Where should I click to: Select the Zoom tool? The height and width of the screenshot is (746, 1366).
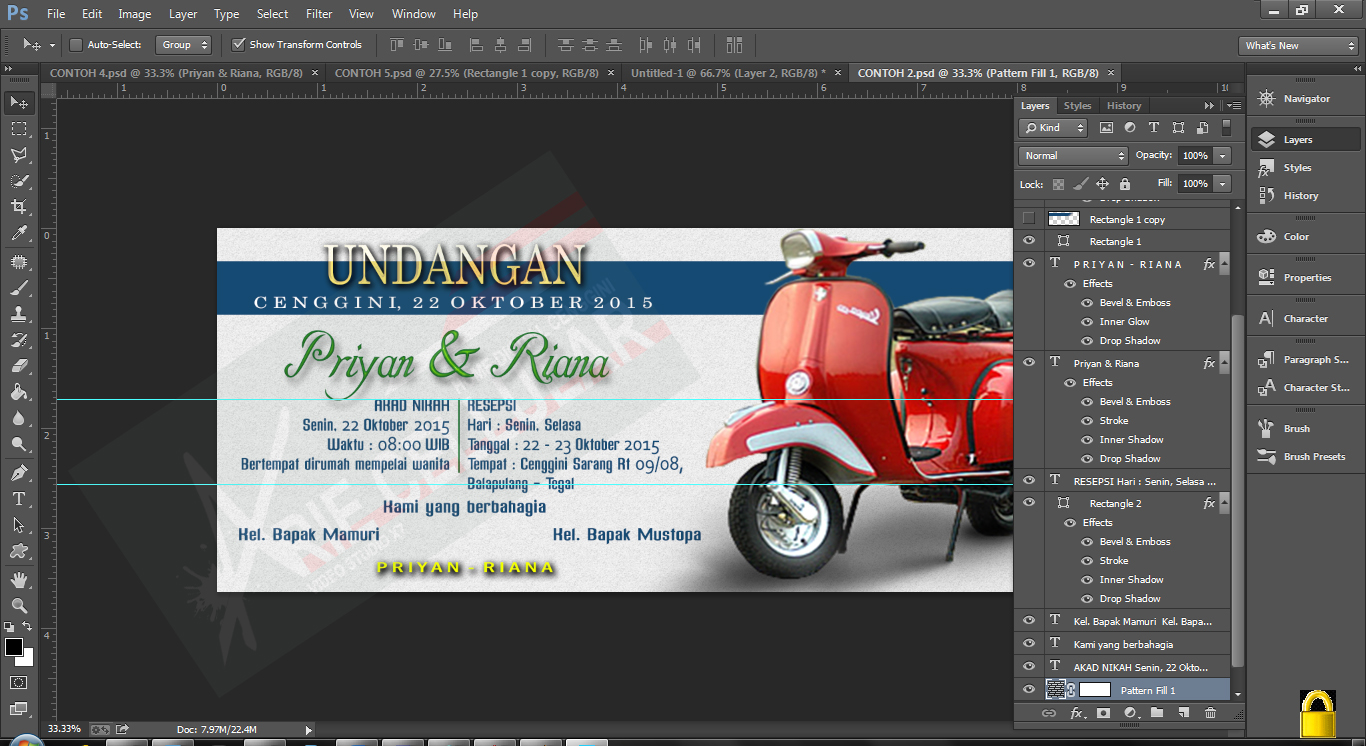click(19, 606)
